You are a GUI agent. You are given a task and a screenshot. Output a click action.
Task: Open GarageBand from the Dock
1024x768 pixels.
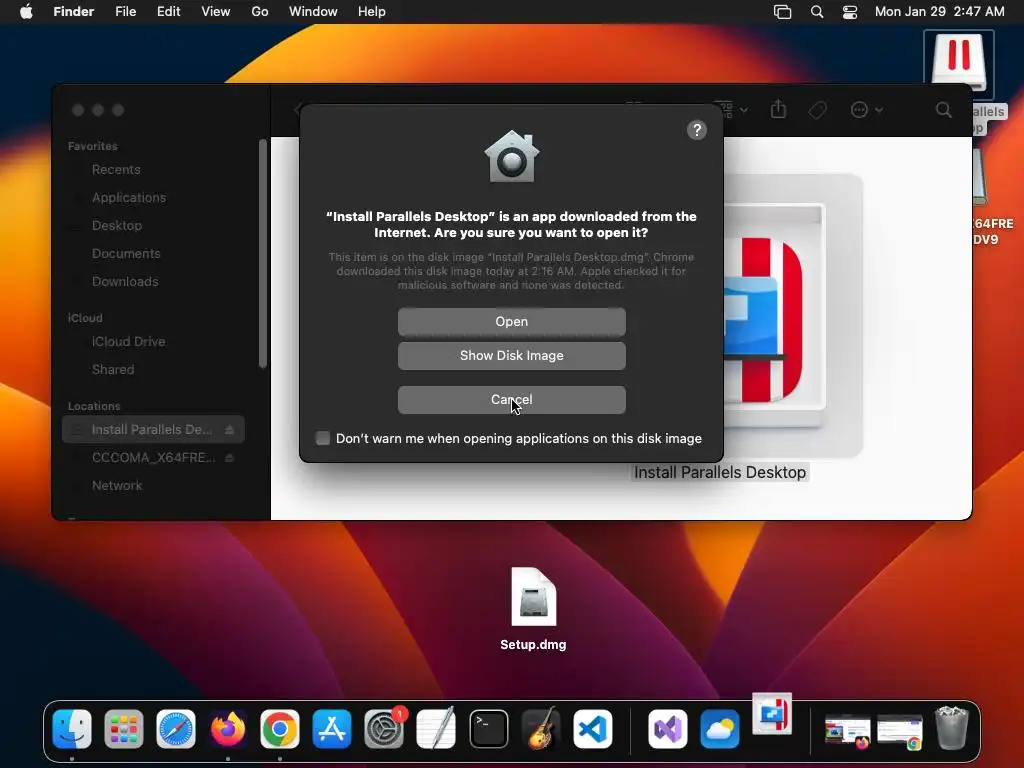(x=541, y=729)
